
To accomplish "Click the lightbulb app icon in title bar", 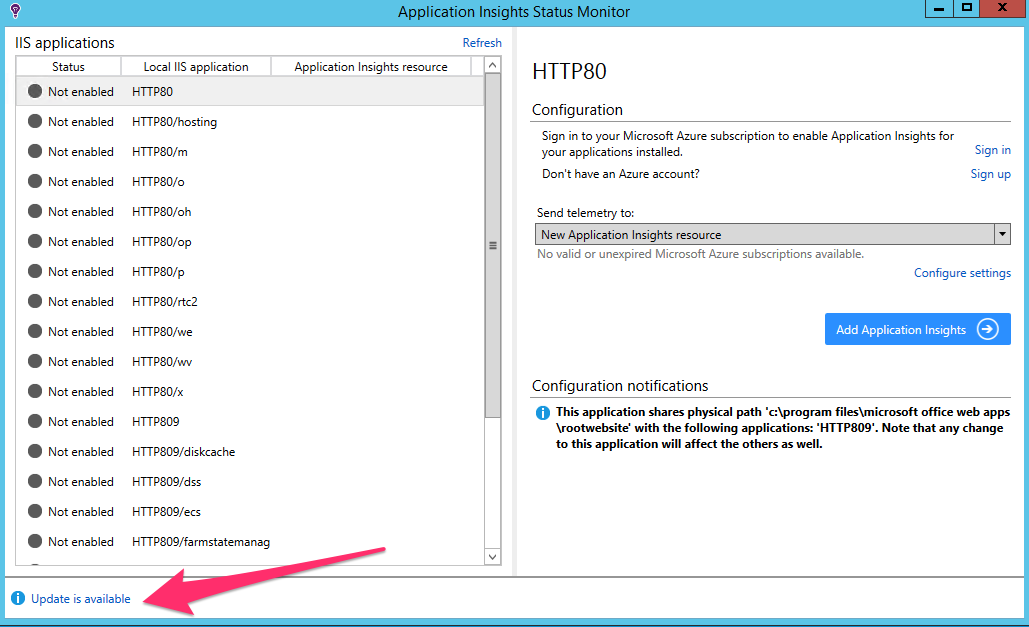I will [x=14, y=11].
